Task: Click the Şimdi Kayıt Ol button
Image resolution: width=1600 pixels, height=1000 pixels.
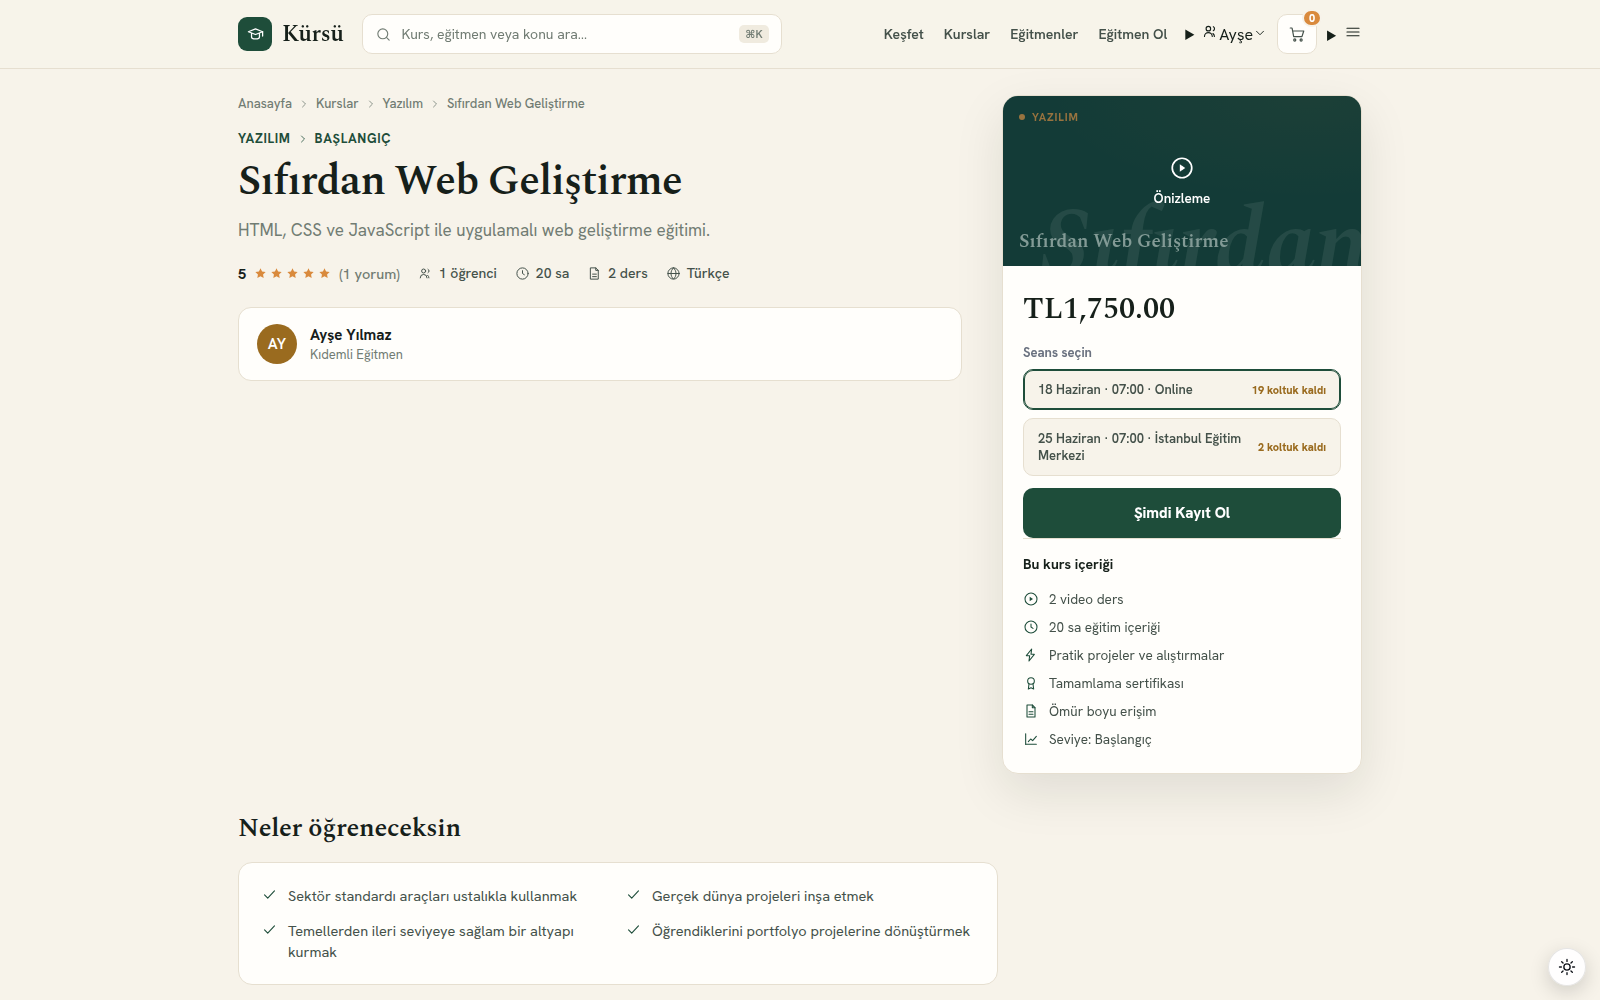Action: [x=1182, y=513]
